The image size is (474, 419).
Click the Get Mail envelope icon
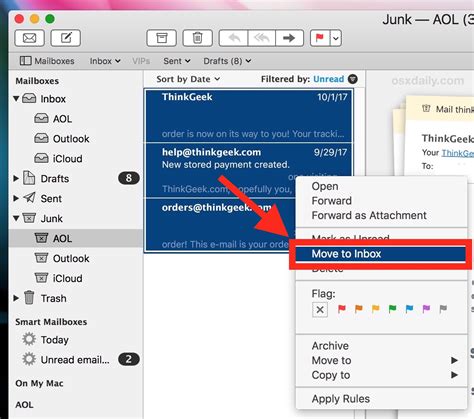coord(29,38)
